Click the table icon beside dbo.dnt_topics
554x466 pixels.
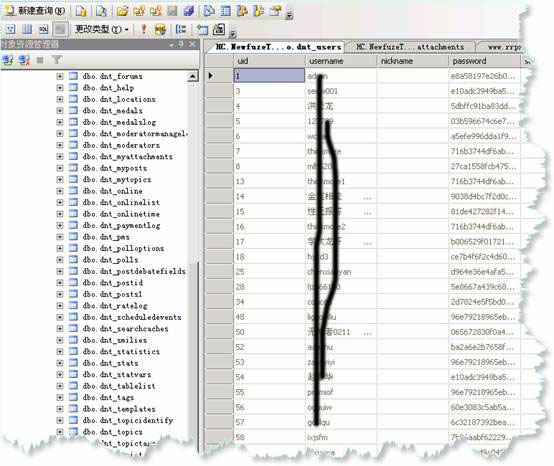[73, 432]
